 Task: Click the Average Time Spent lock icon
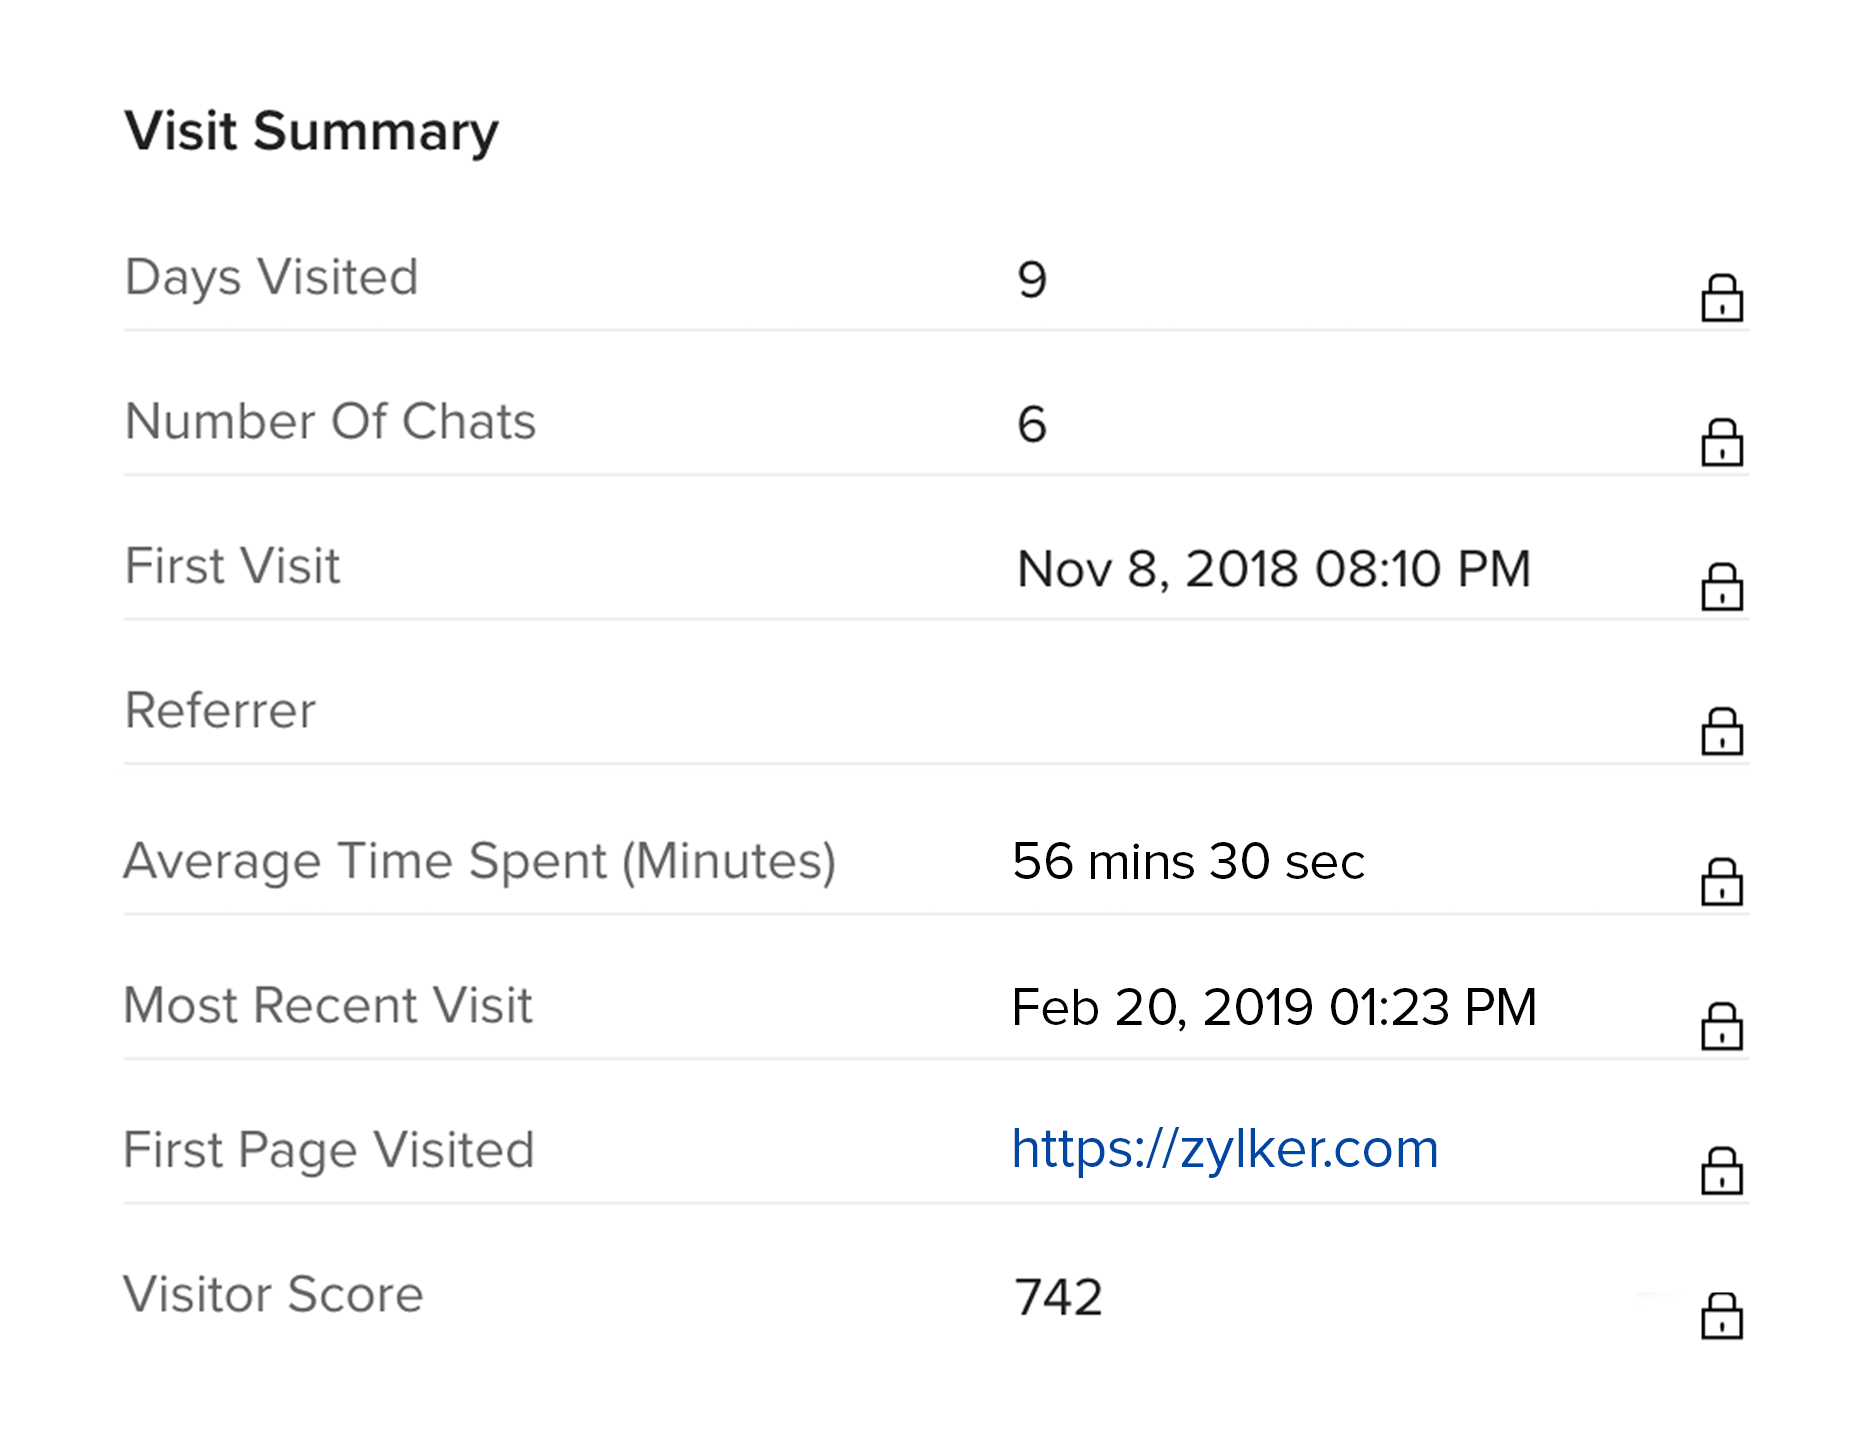tap(1721, 881)
